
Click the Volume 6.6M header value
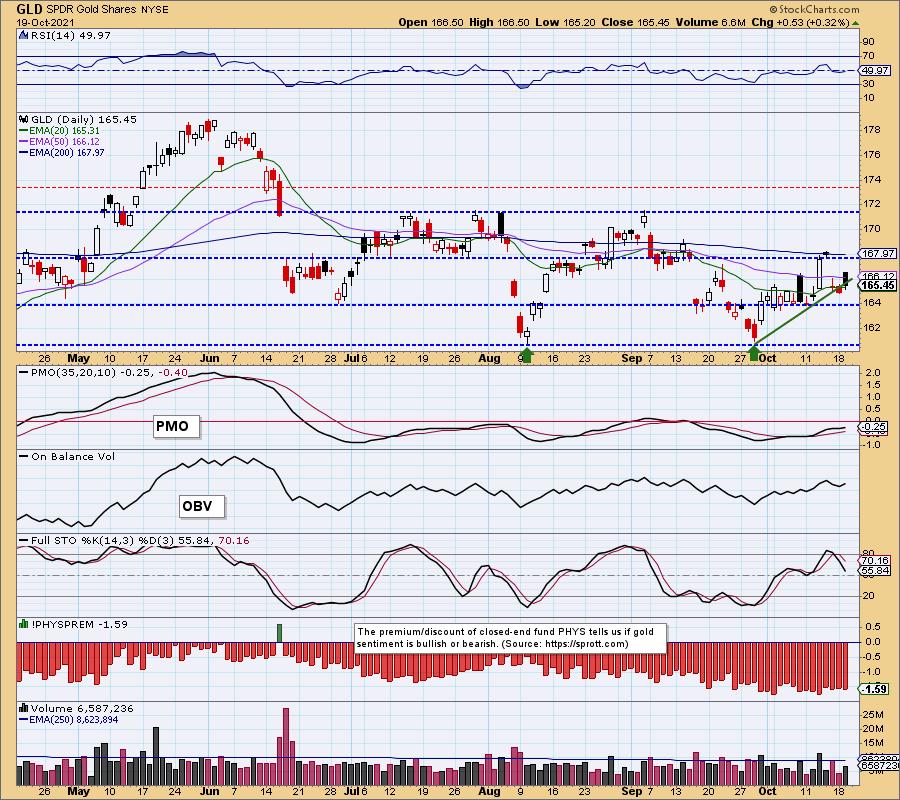tap(711, 22)
